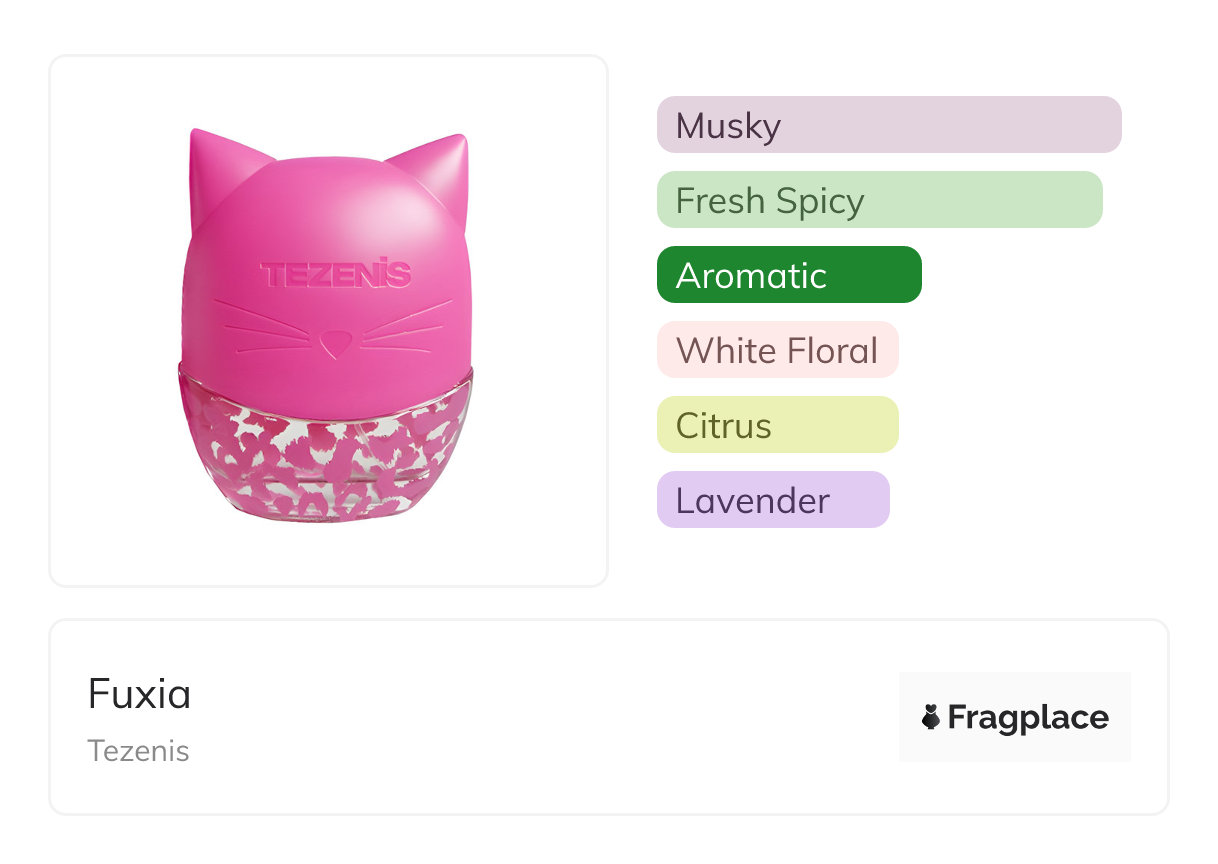Select the purple Lavender accord bar

pos(772,500)
